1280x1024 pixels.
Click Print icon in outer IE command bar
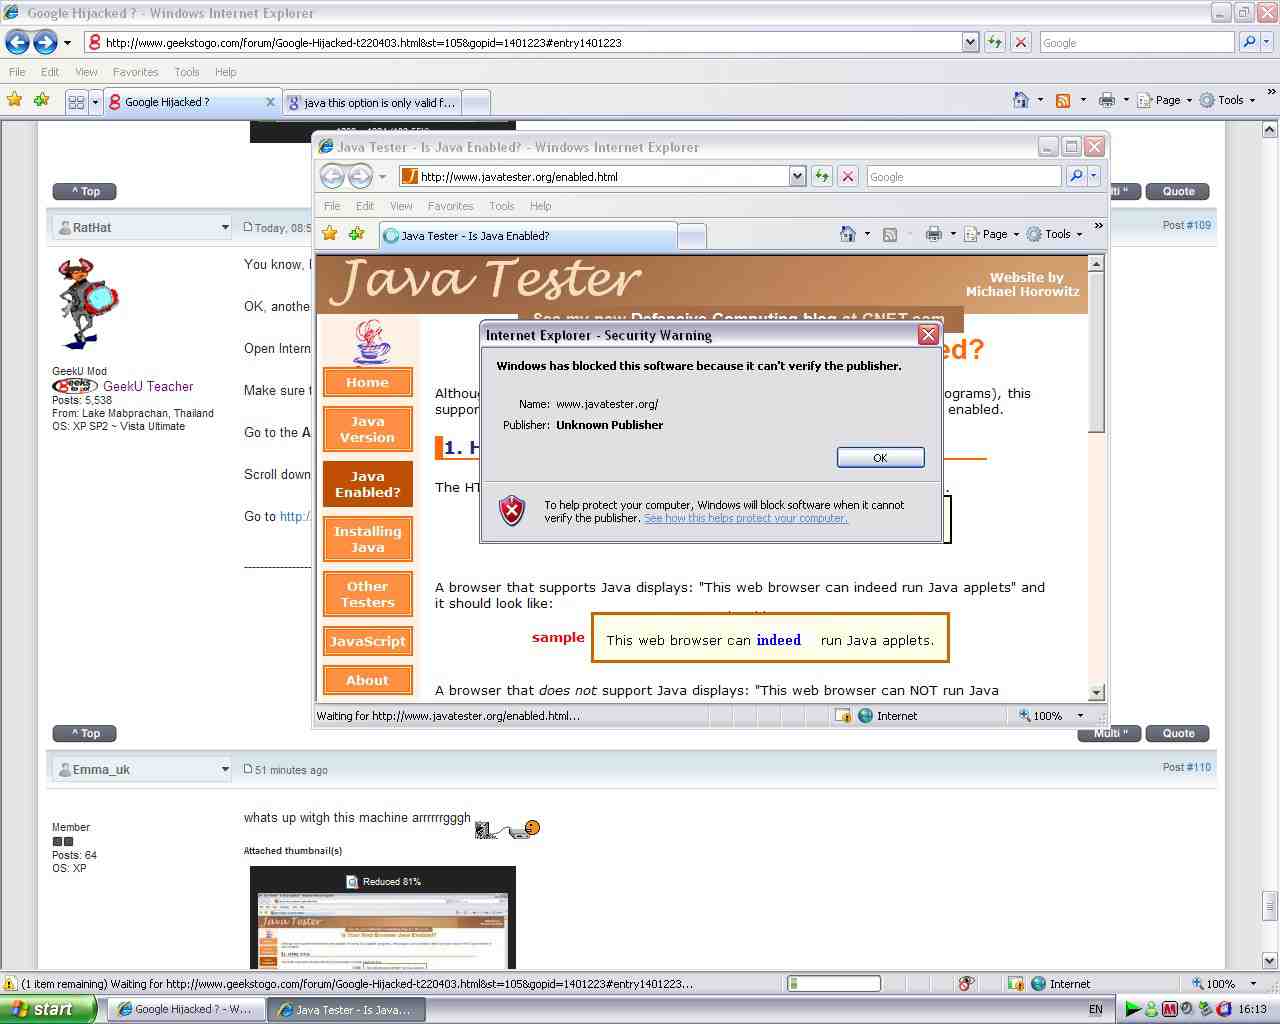[x=1106, y=100]
